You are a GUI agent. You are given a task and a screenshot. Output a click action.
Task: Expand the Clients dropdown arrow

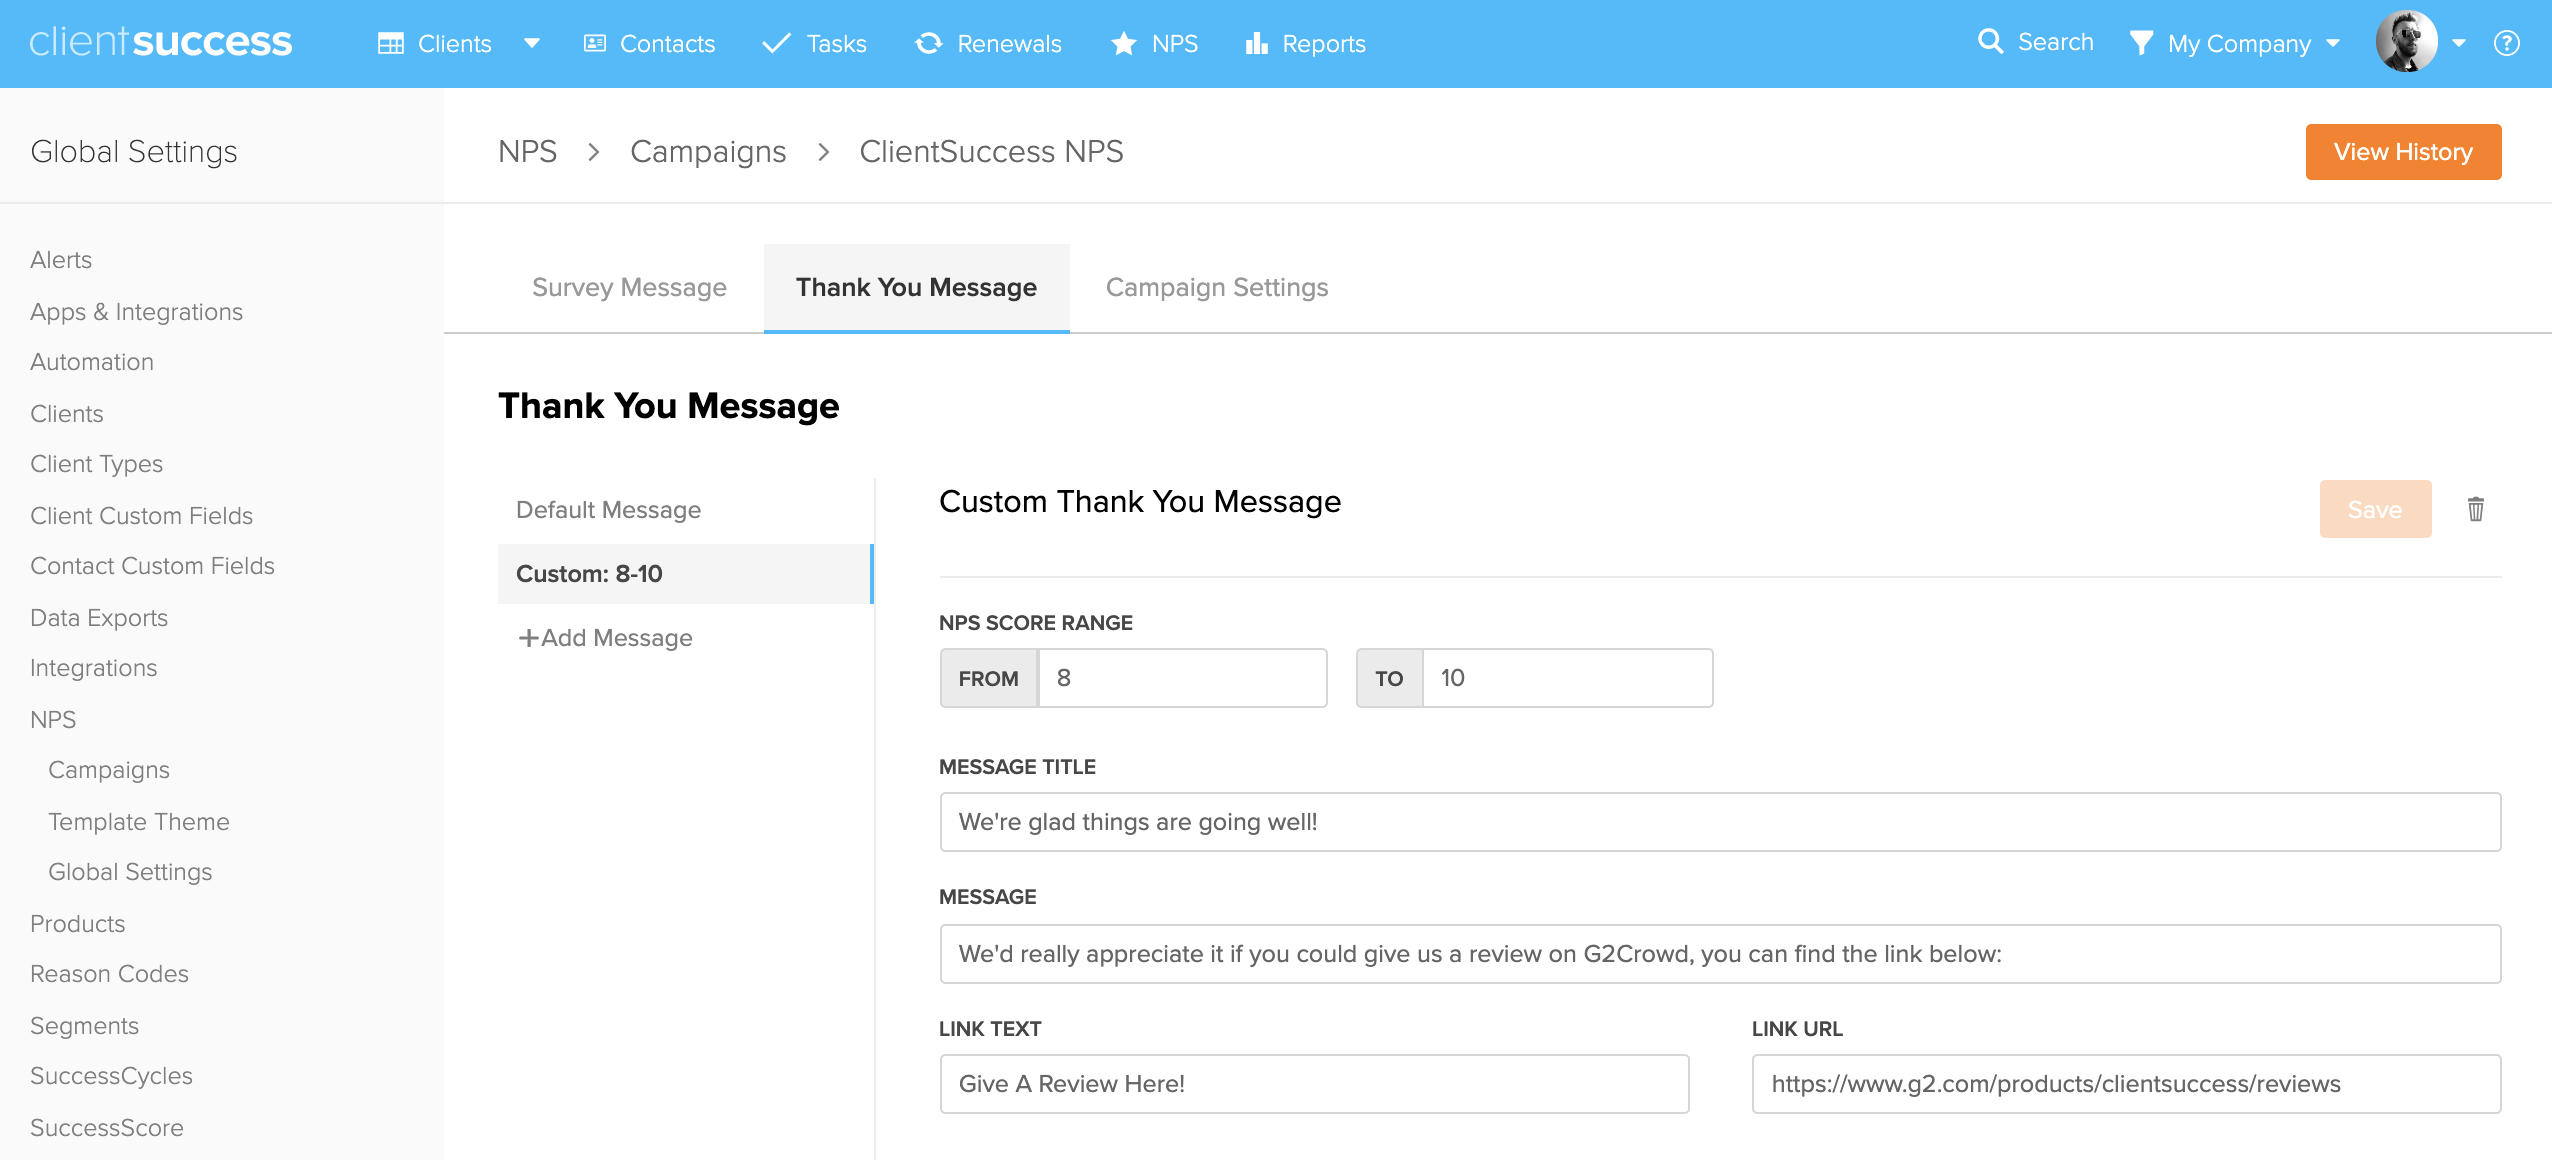pyautogui.click(x=532, y=43)
